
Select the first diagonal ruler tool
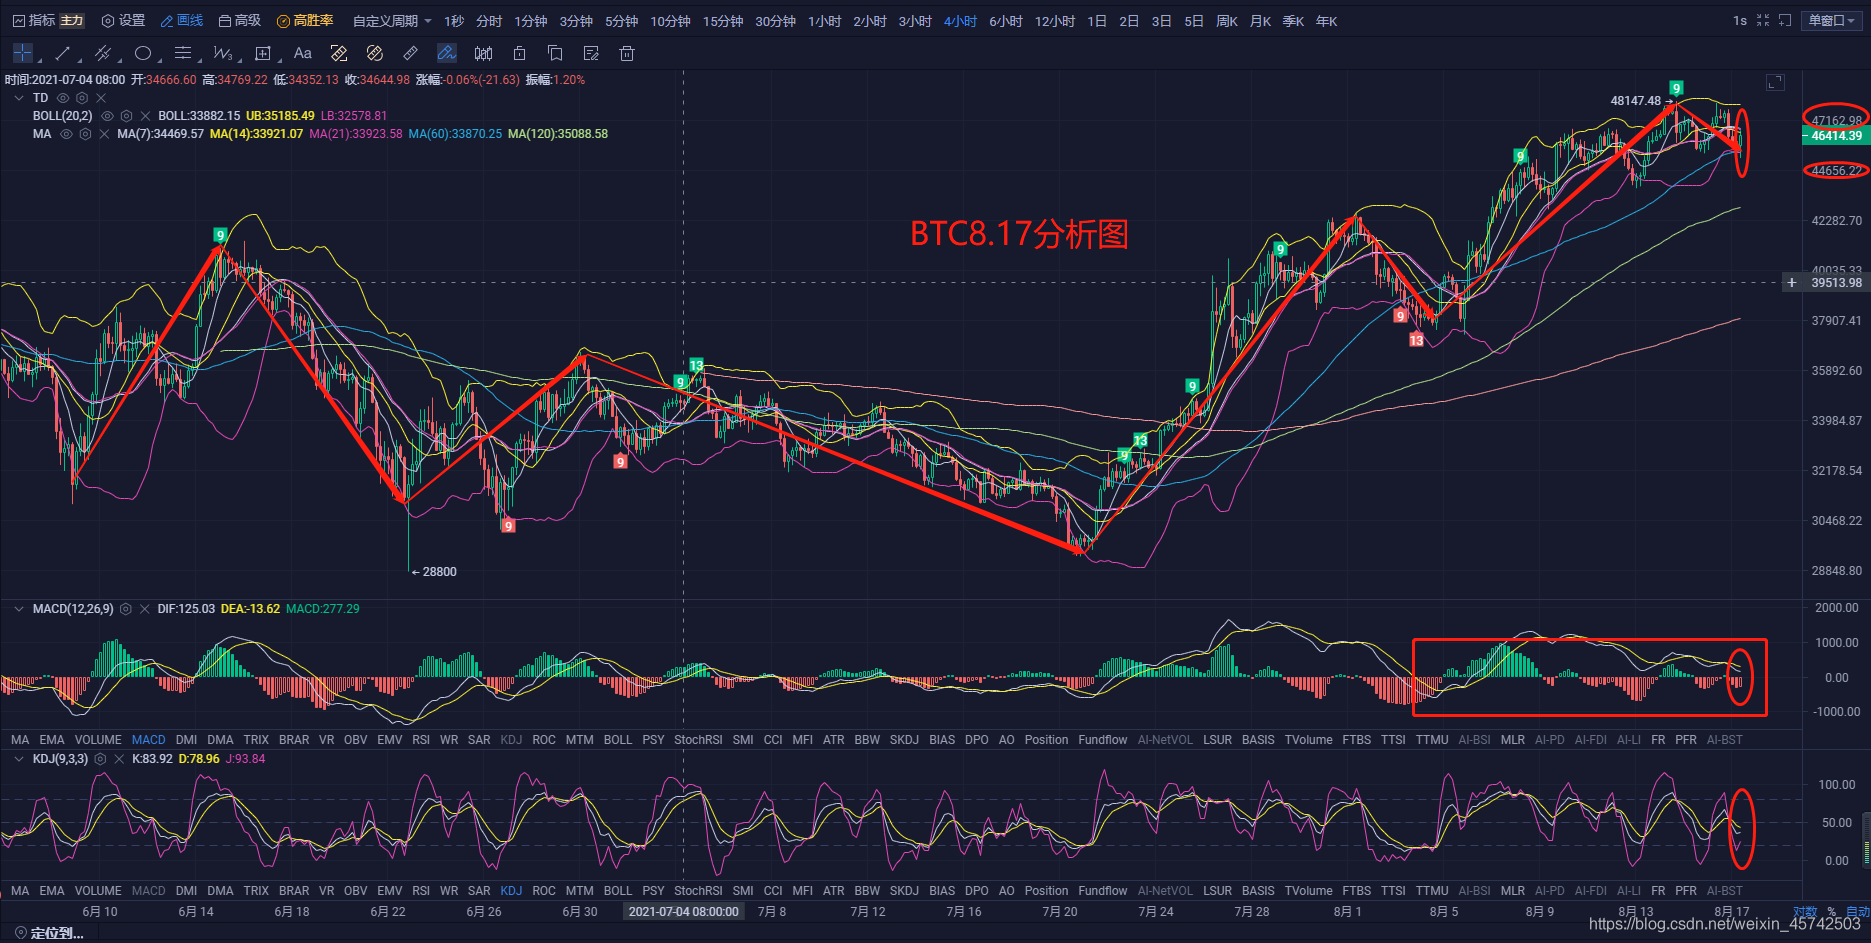[x=339, y=53]
